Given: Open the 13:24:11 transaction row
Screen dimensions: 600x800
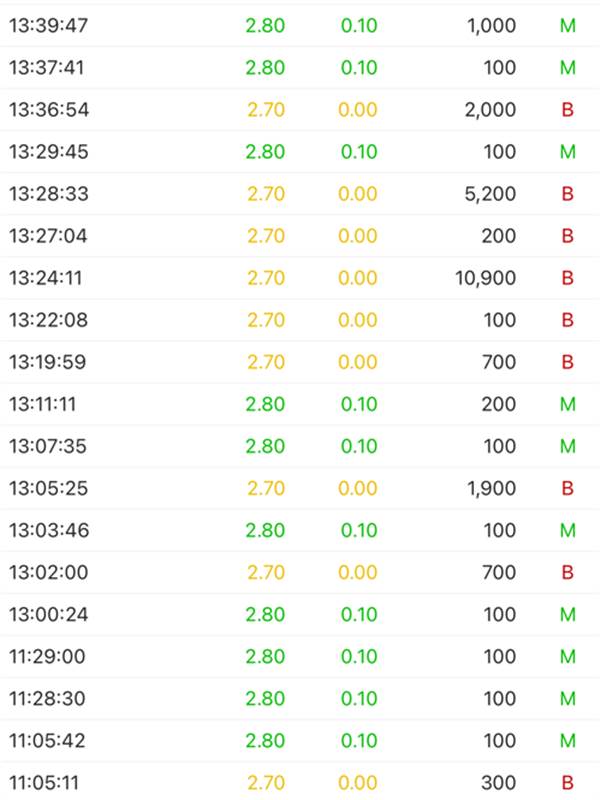Looking at the screenshot, I should pyautogui.click(x=300, y=278).
